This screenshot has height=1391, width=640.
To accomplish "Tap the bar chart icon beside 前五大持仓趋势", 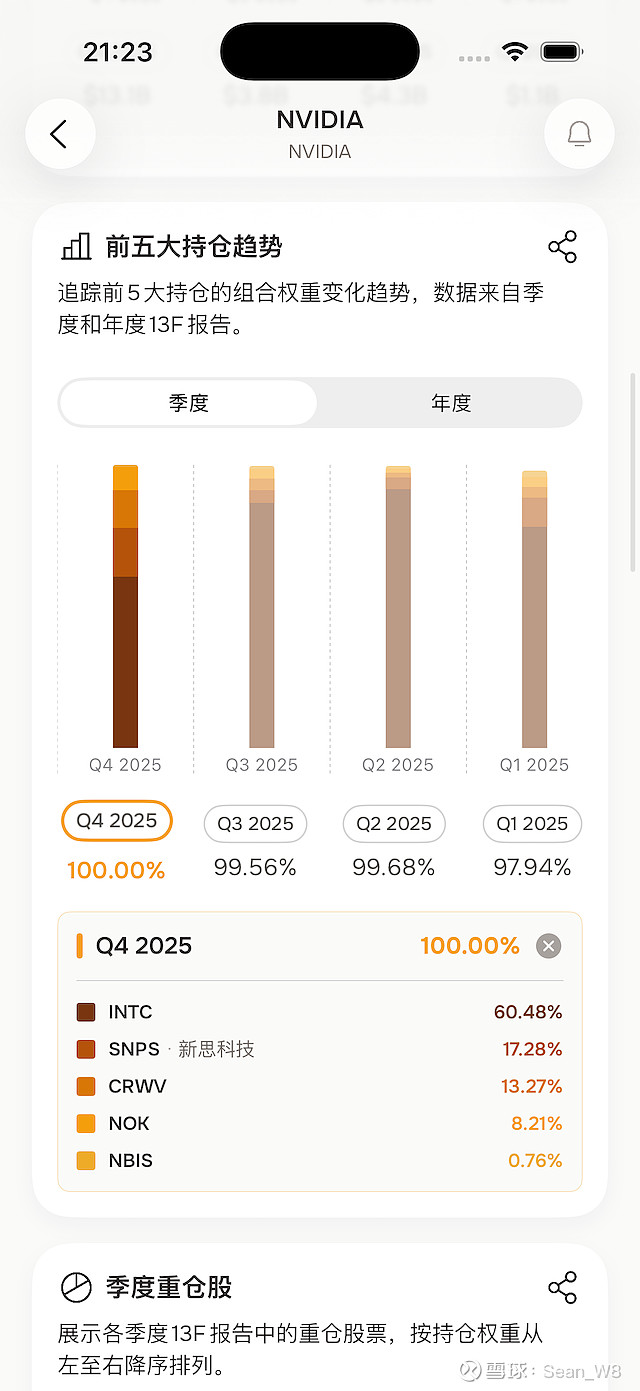I will (x=74, y=245).
